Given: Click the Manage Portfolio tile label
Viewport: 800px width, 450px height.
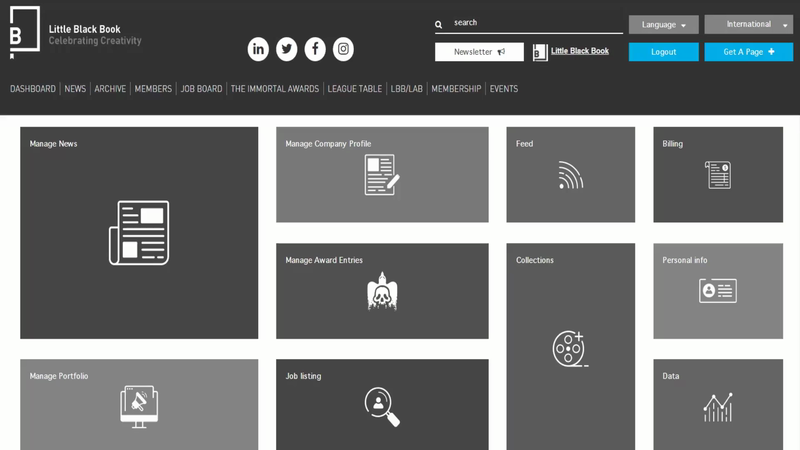Looking at the screenshot, I should tap(59, 376).
